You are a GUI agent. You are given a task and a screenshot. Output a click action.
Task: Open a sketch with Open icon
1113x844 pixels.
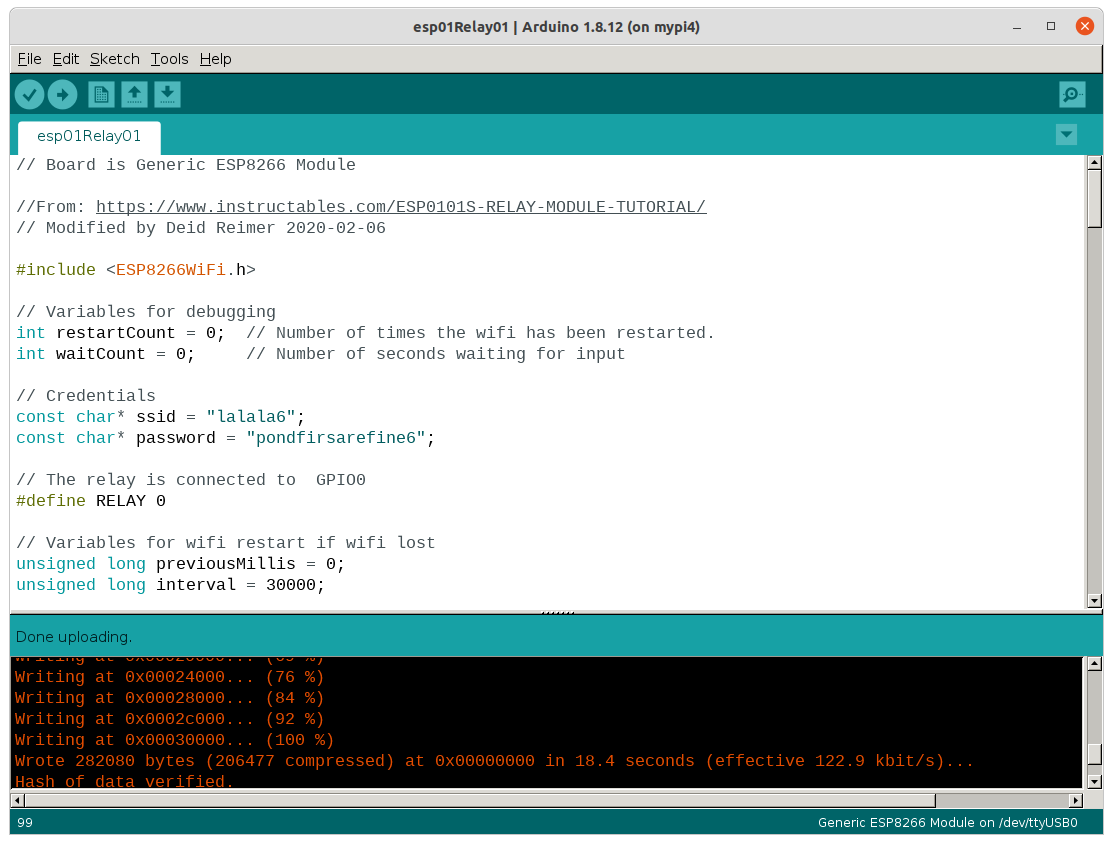point(134,94)
